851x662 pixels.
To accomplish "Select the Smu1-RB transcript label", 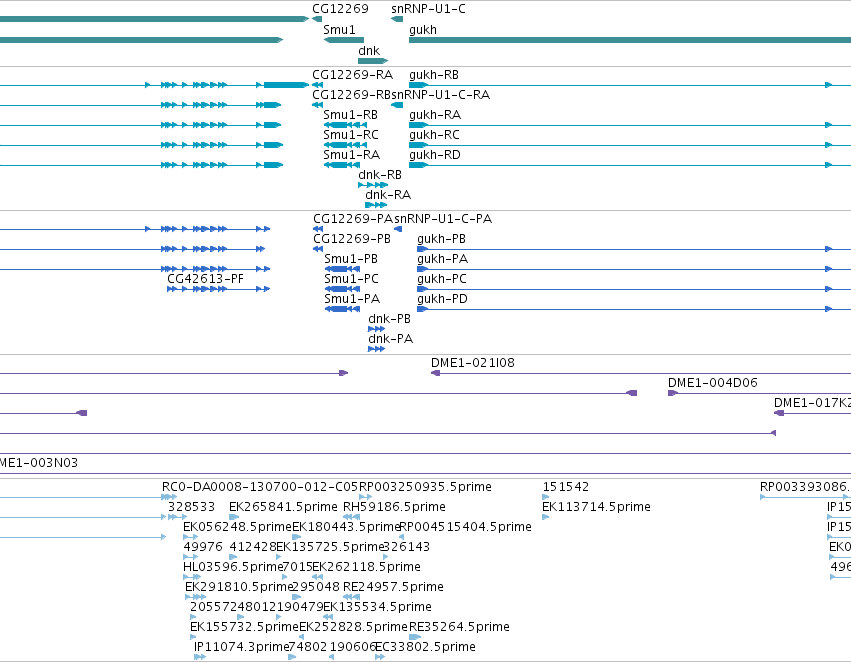I will (x=351, y=115).
